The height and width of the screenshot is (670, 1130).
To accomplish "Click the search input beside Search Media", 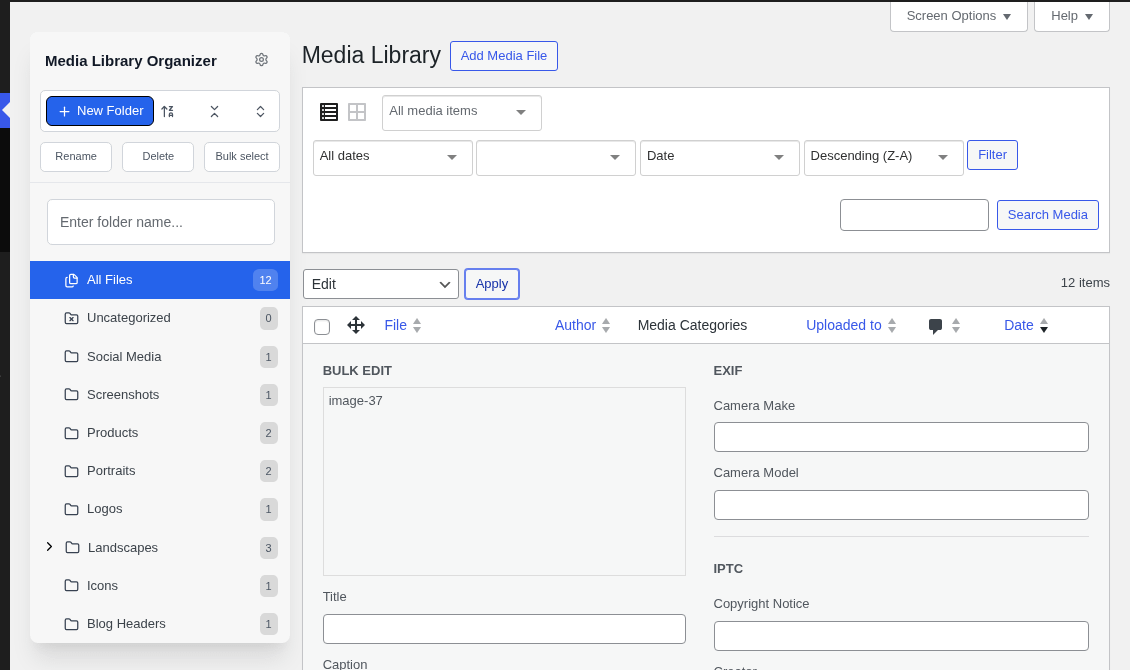I will point(913,215).
